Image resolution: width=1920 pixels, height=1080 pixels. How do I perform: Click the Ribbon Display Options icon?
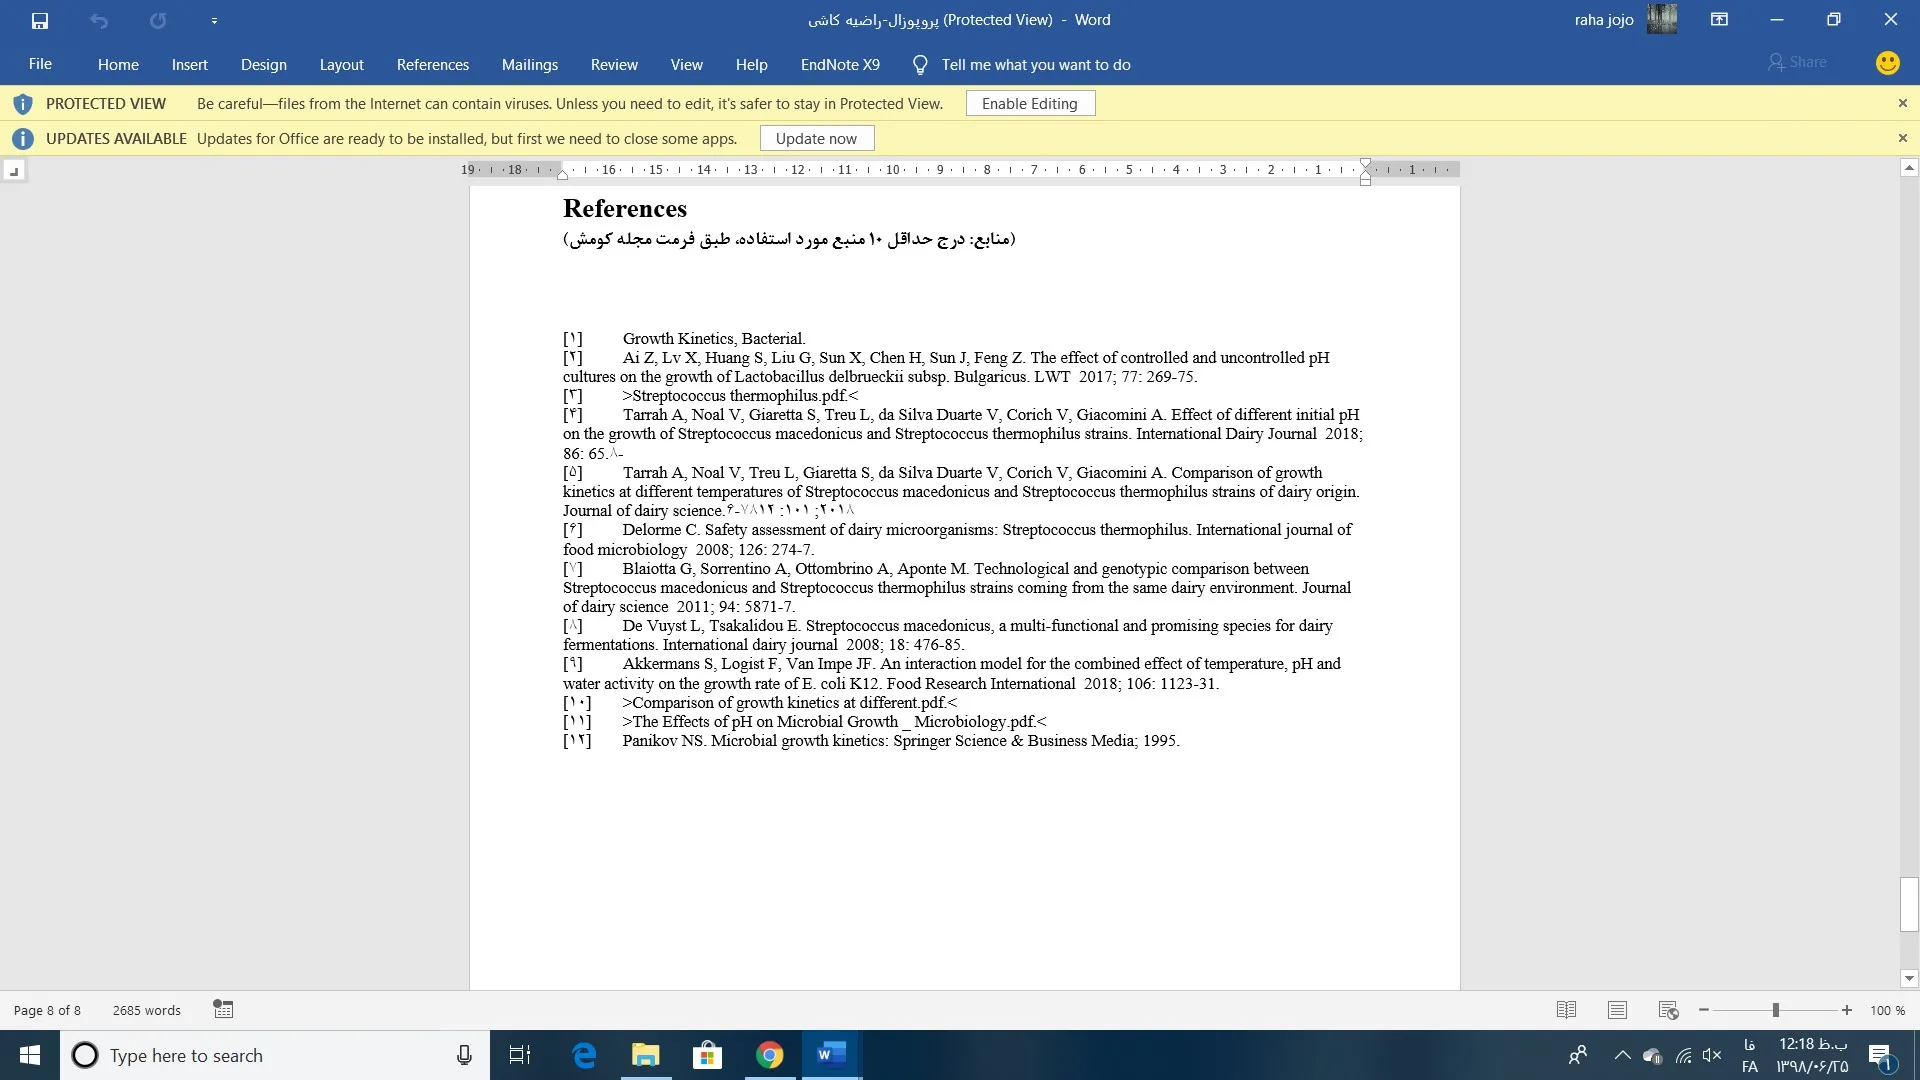pos(1719,20)
